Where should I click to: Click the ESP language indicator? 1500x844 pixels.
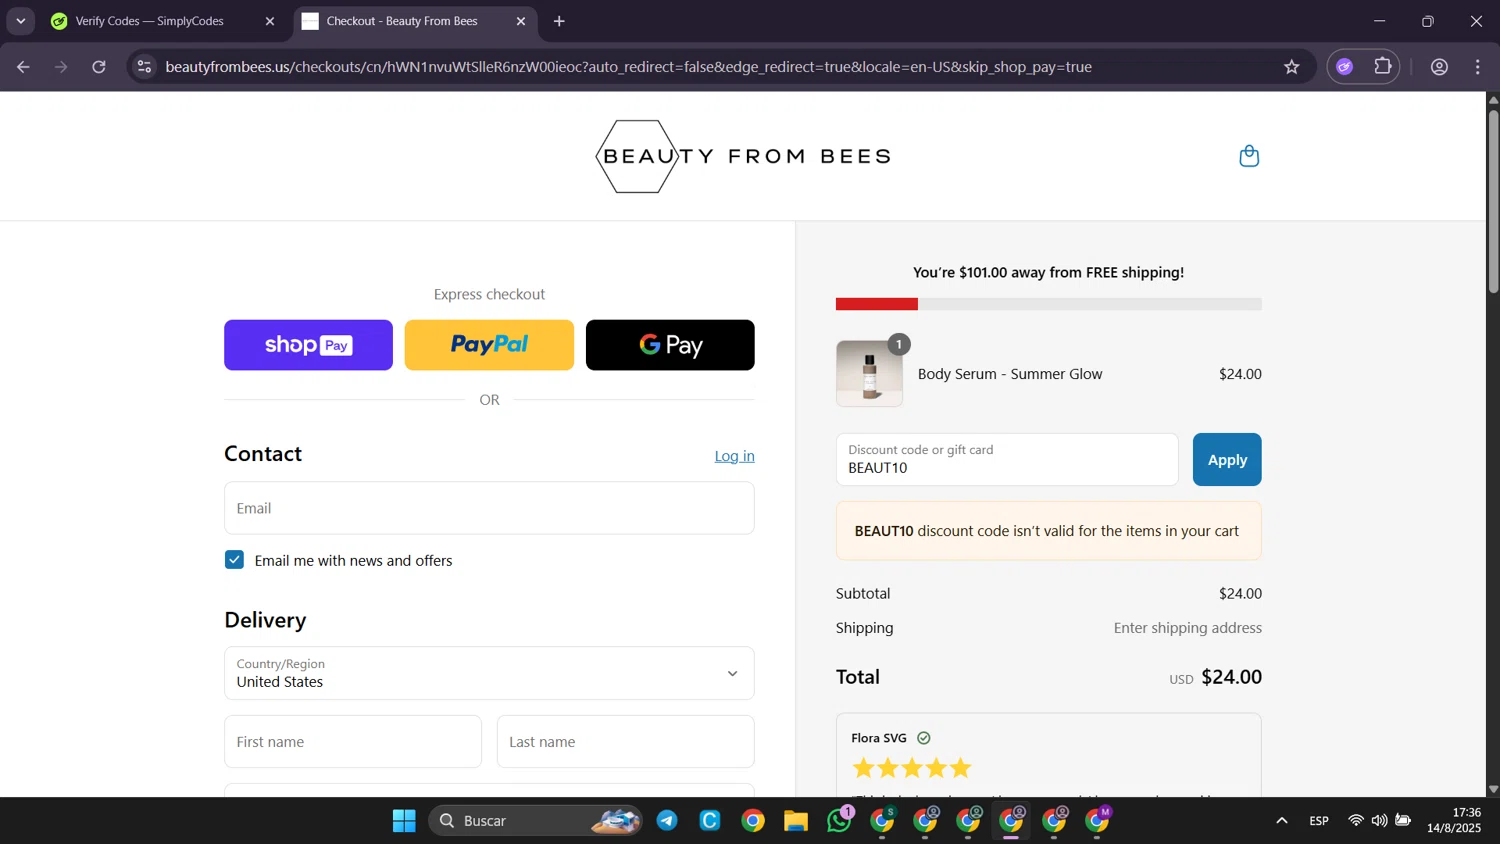[1319, 821]
